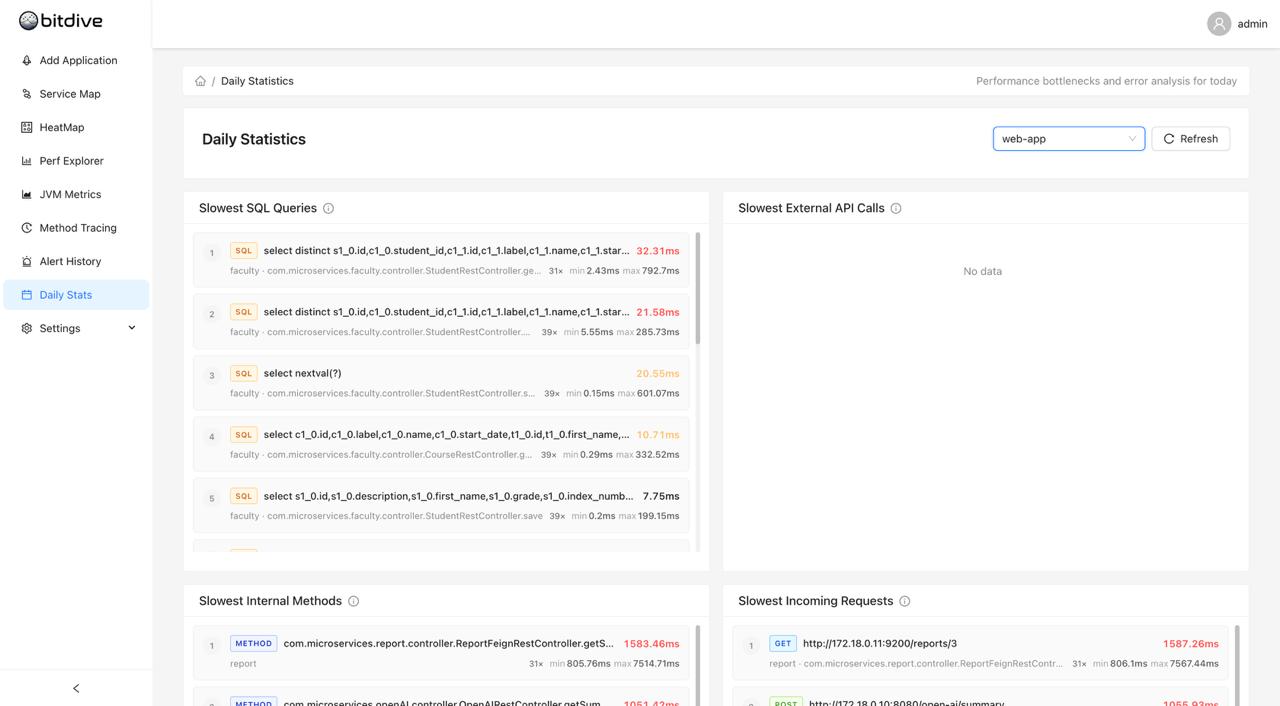
Task: Click the Daily Statistics breadcrumb
Action: 257,81
